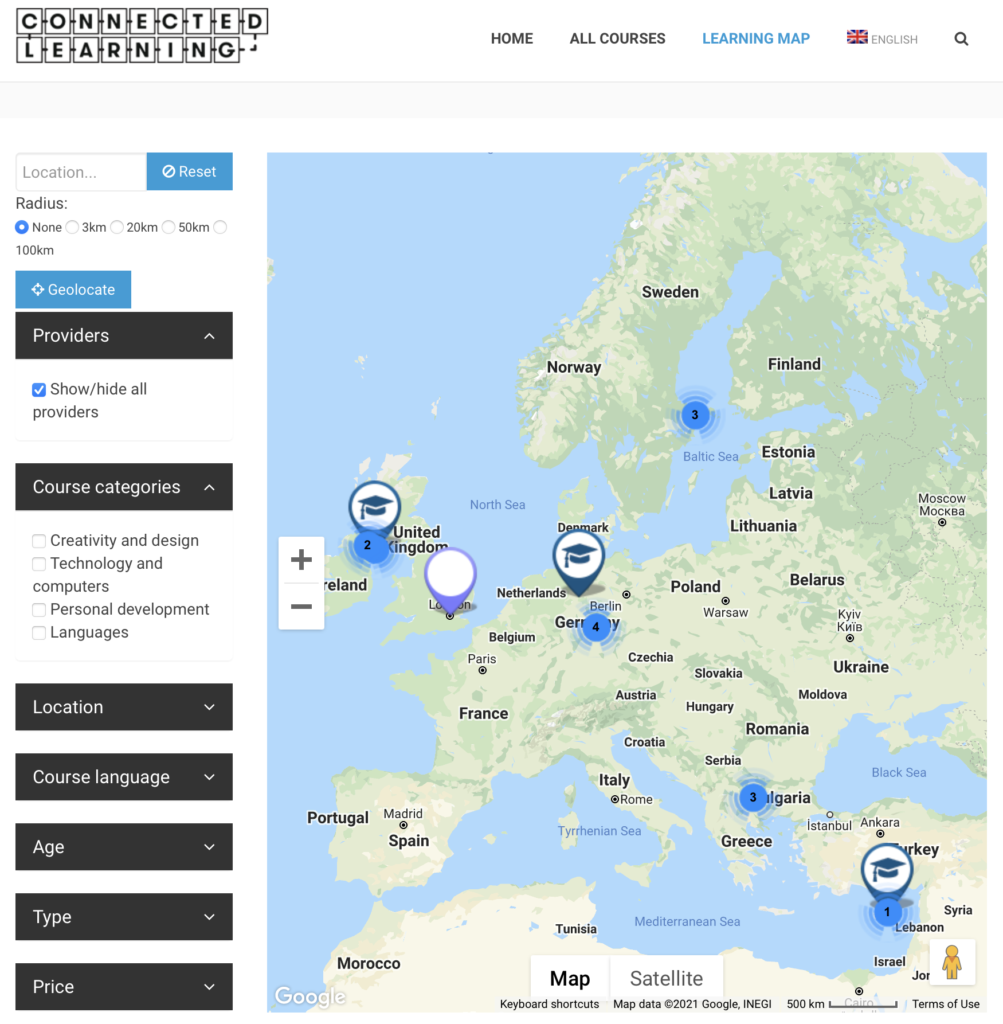Open Keyboard shortcuts on the map
The width and height of the screenshot is (1003, 1024).
click(549, 1004)
